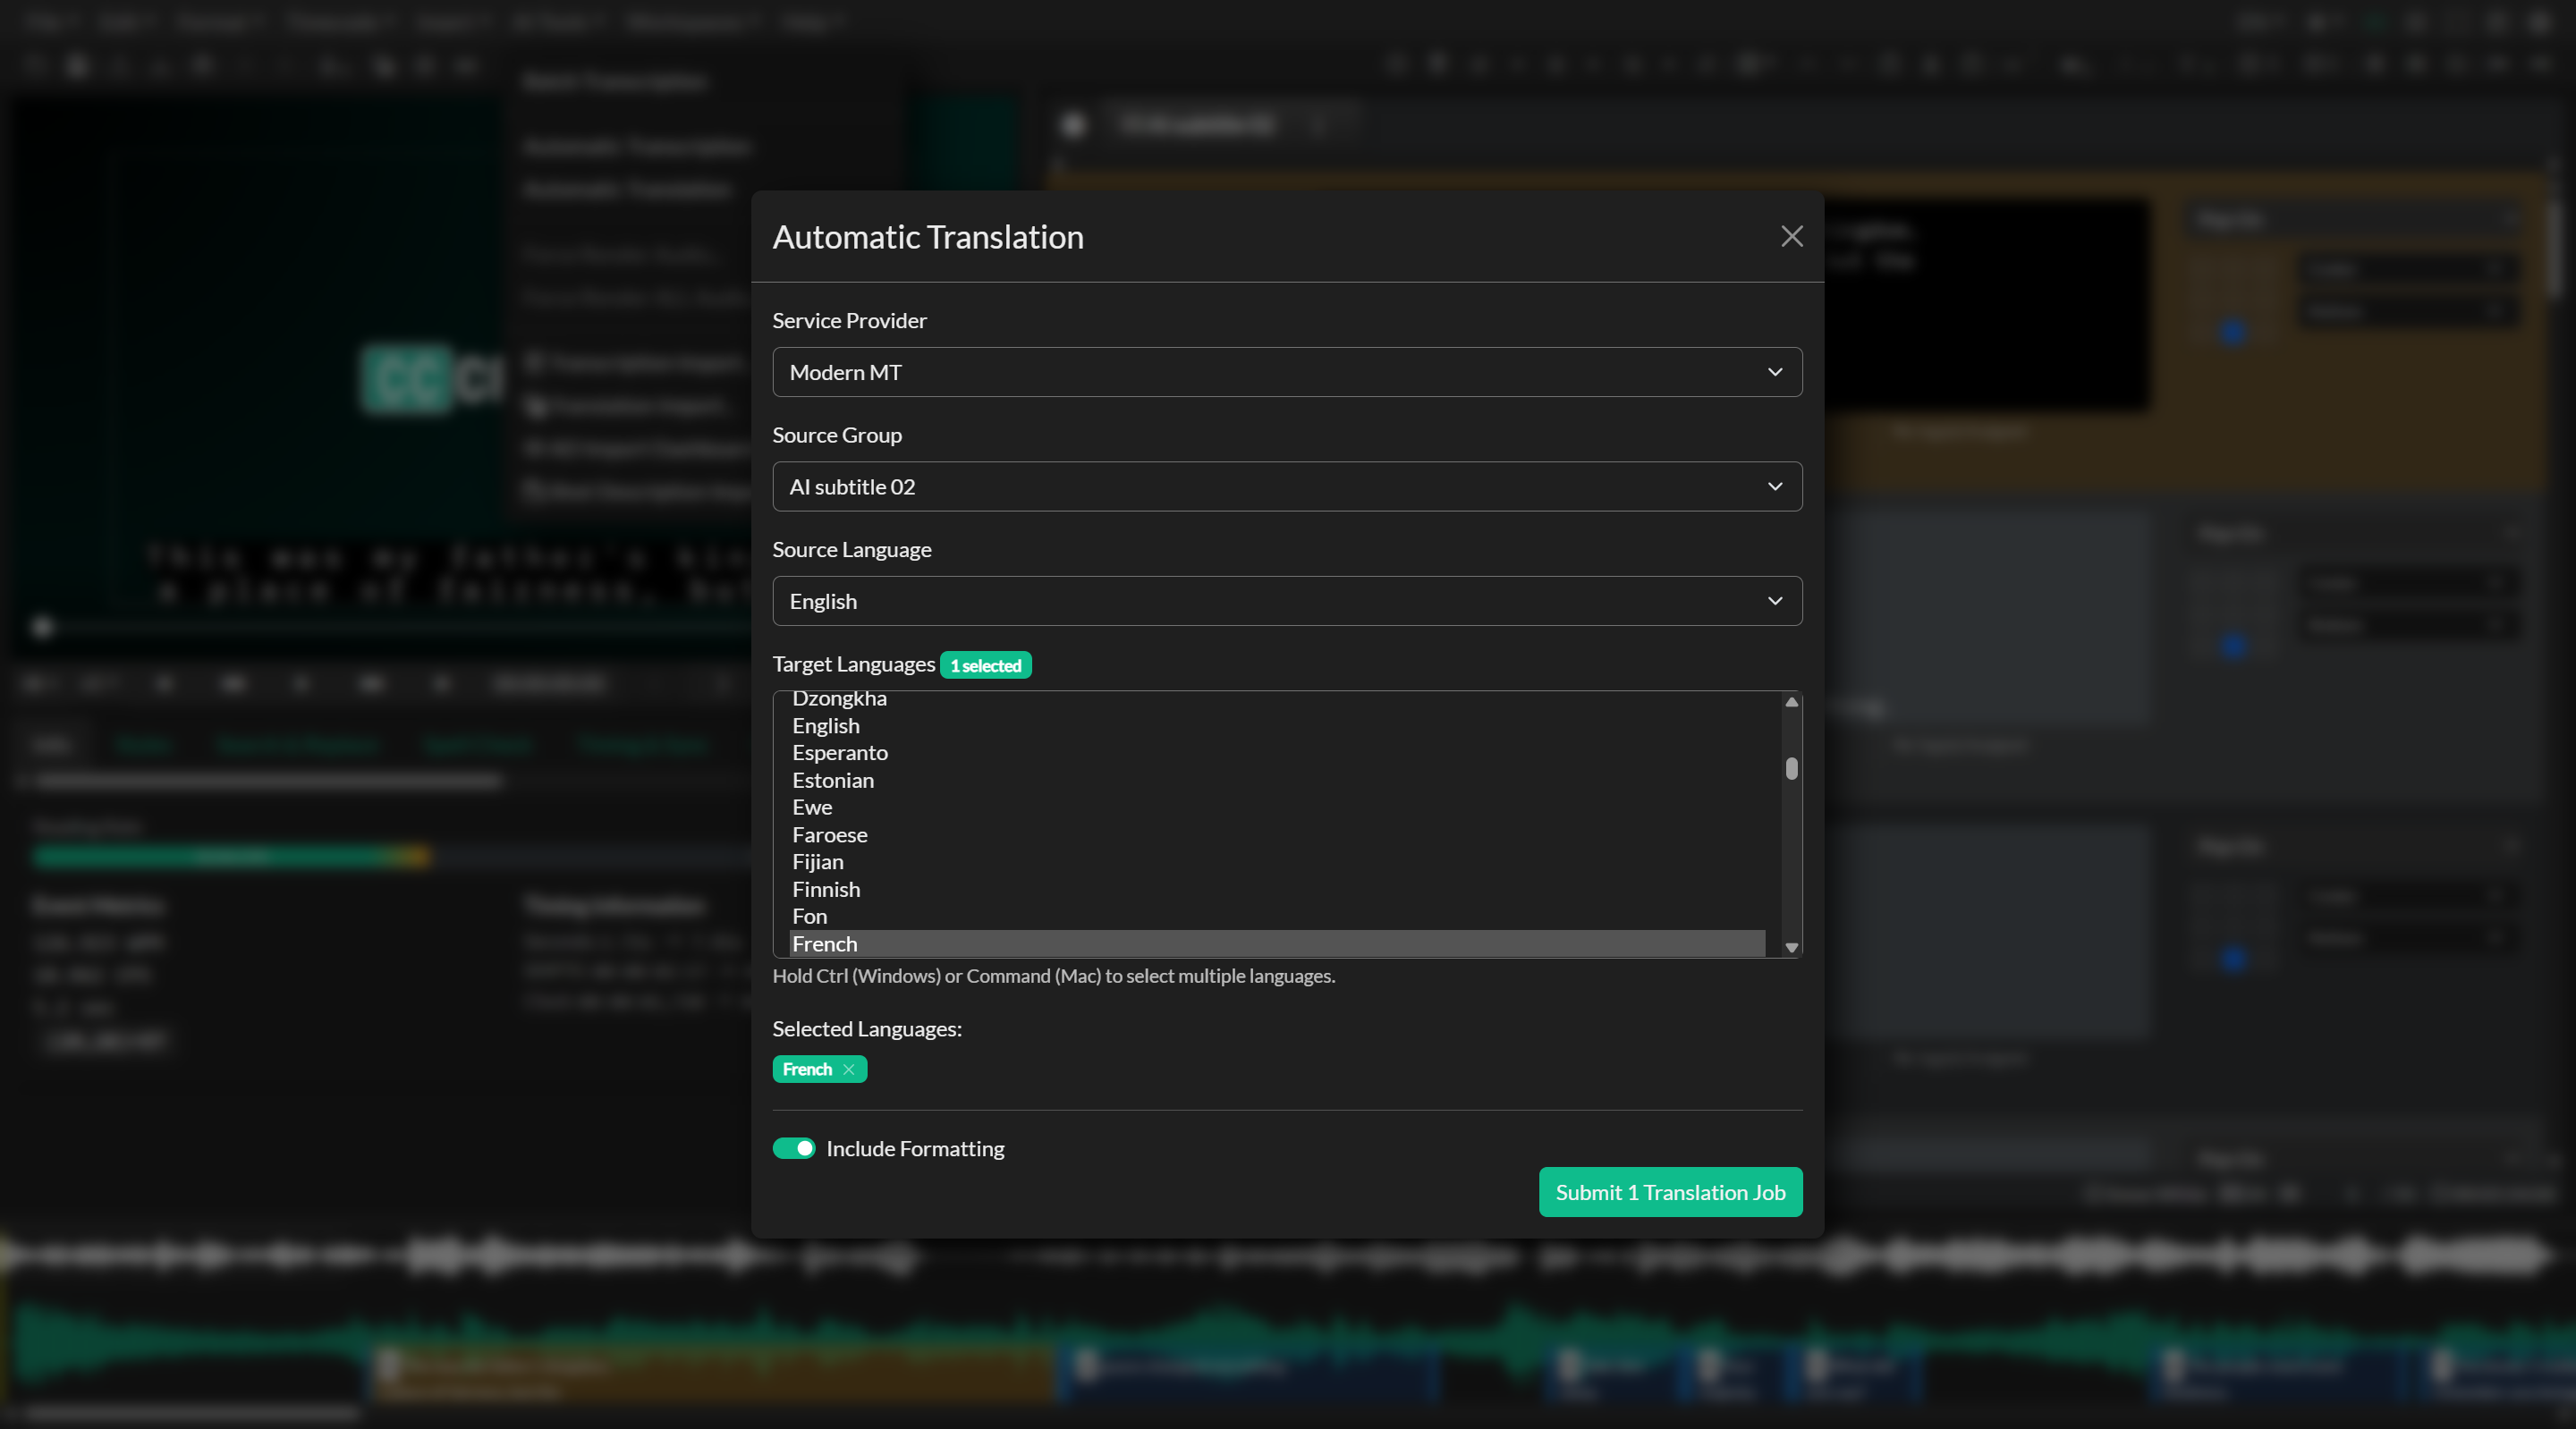Select Dzongkha in target languages list
Screen dimensions: 2576x1429
(1277, 699)
